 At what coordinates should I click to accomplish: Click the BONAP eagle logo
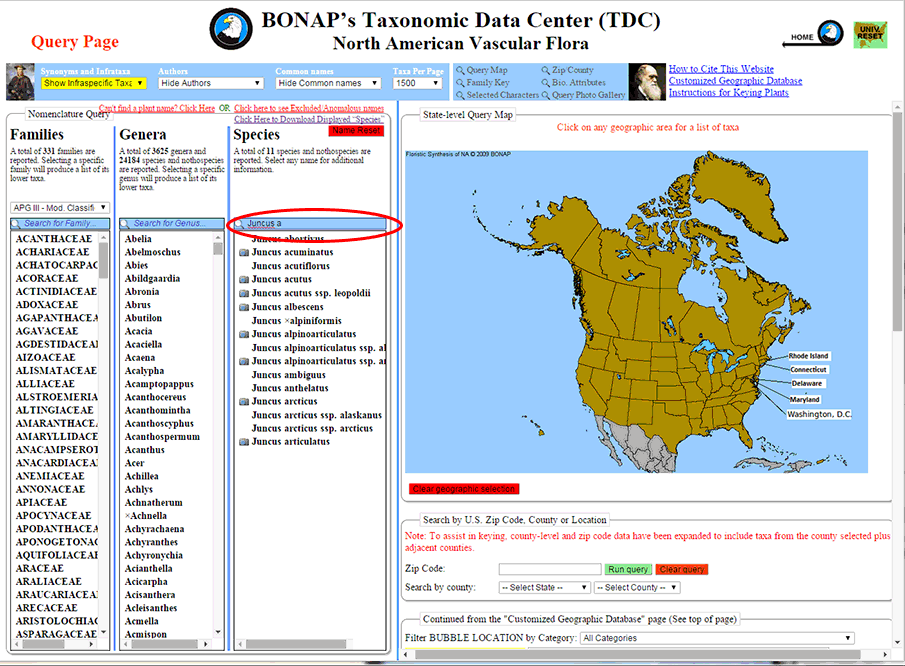(230, 29)
